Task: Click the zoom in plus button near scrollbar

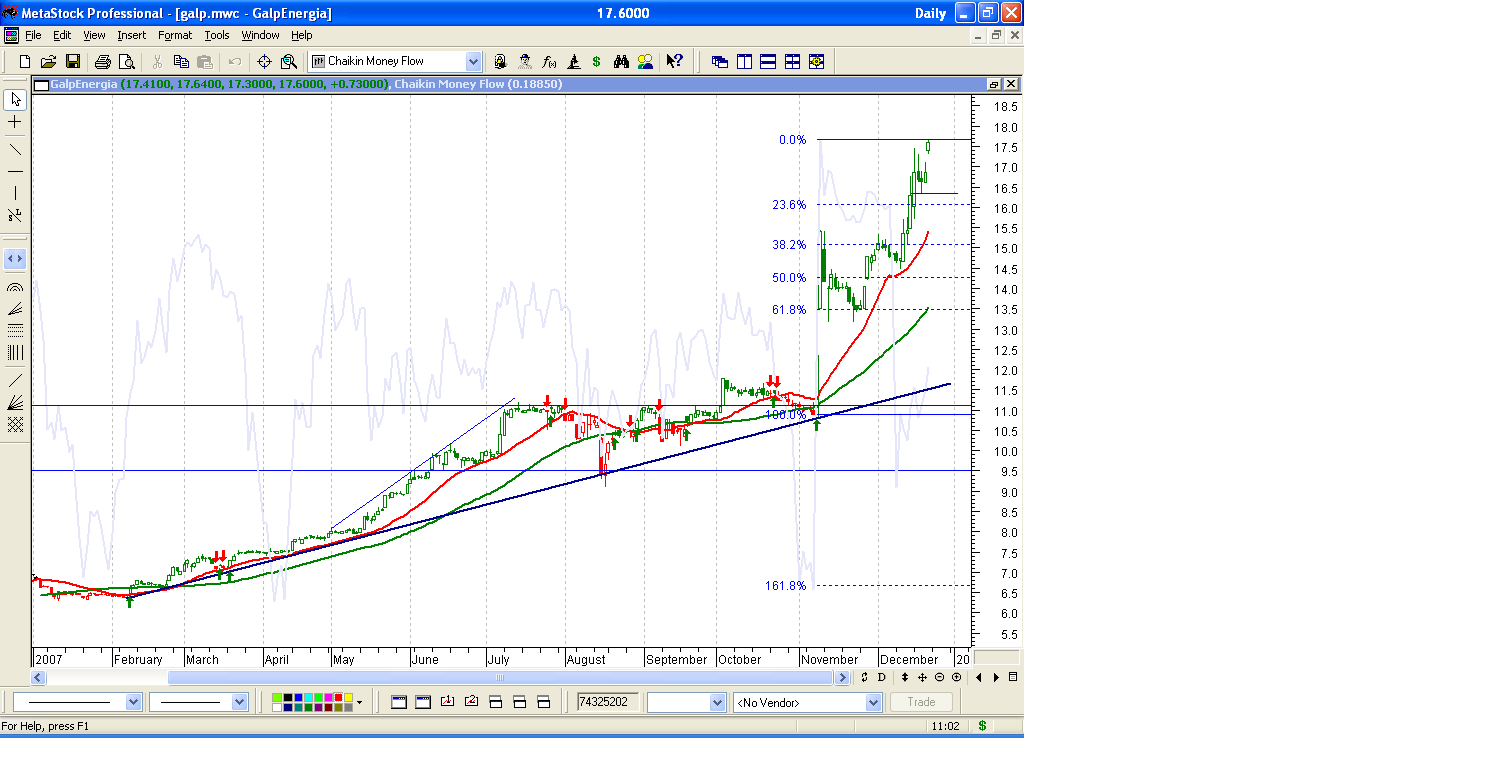Action: point(956,677)
